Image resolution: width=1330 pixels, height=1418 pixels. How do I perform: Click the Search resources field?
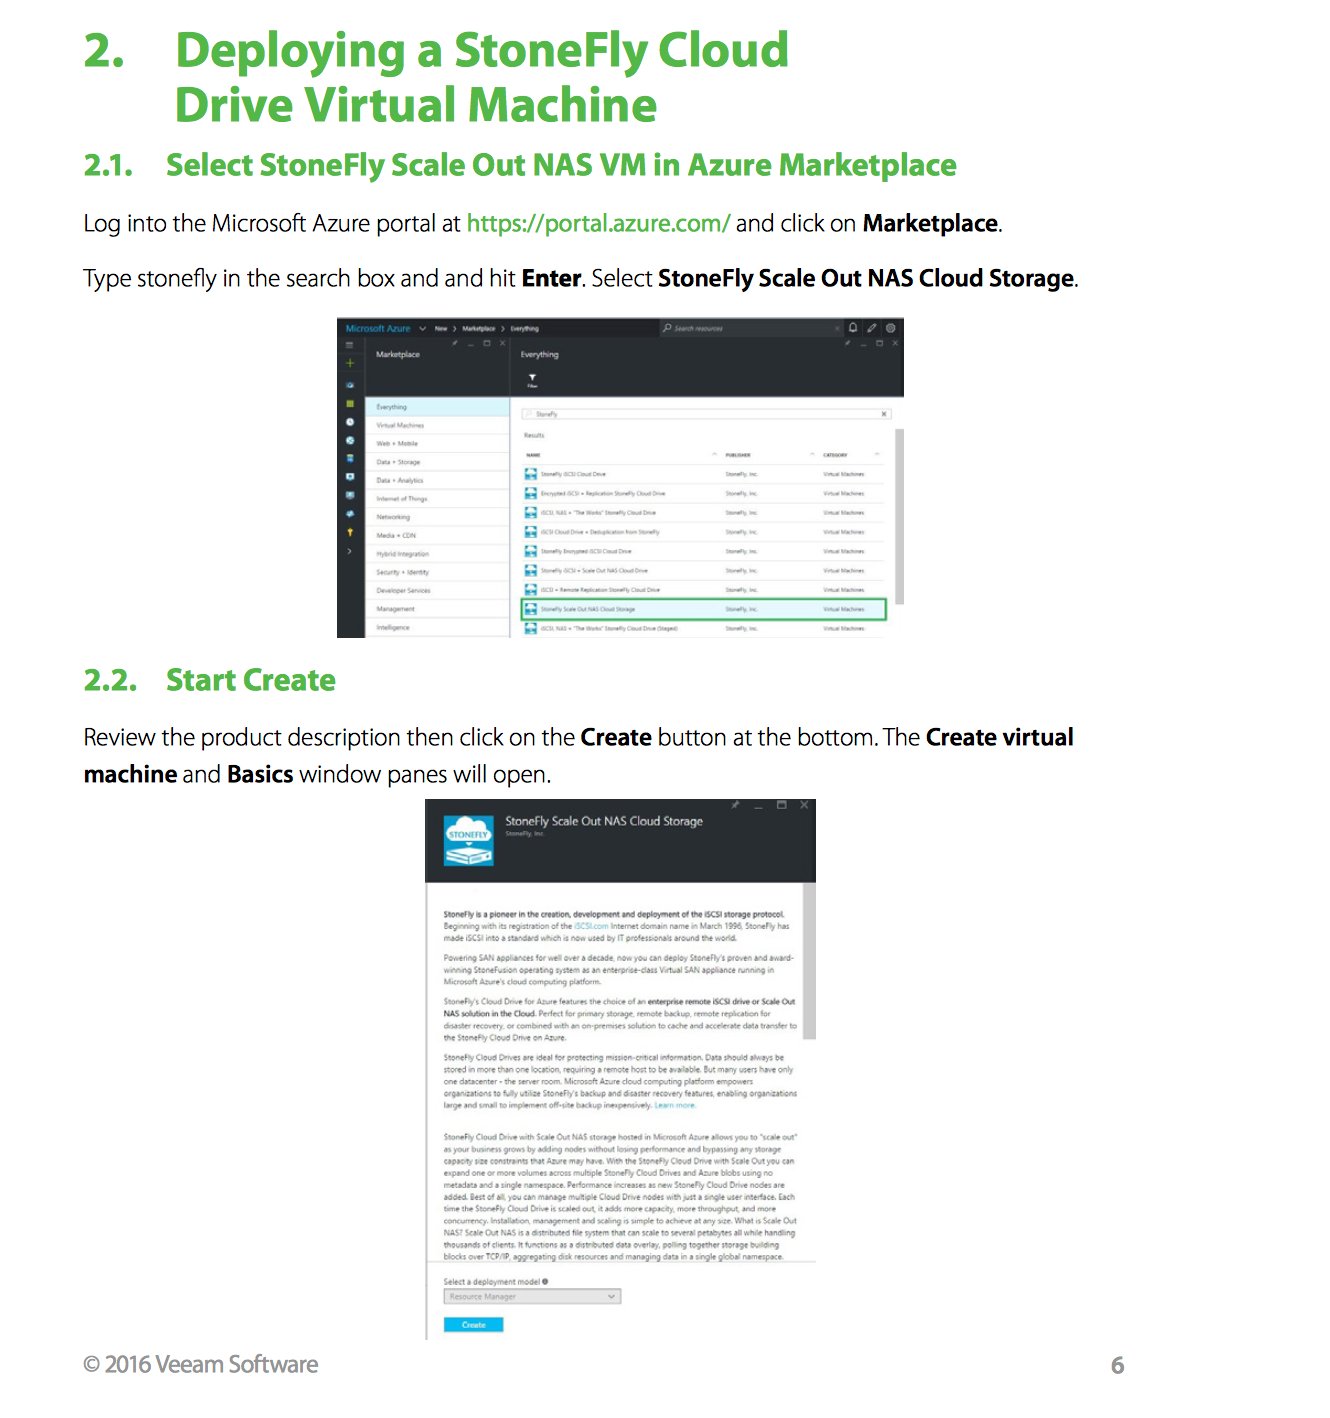click(x=750, y=328)
